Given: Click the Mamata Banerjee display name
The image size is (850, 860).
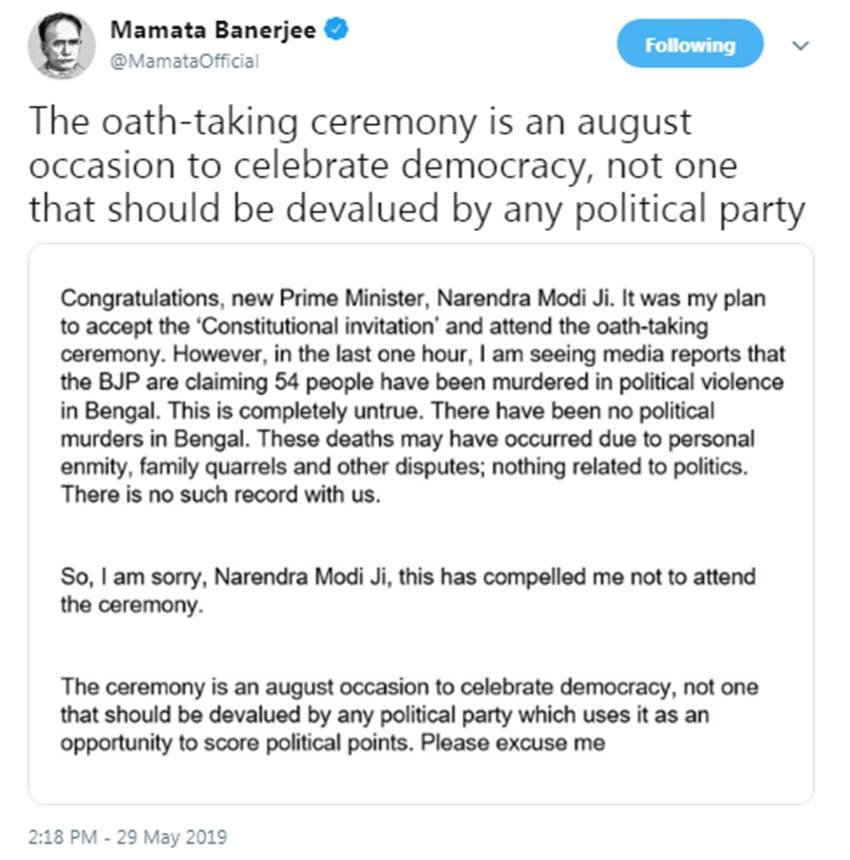Looking at the screenshot, I should [213, 30].
